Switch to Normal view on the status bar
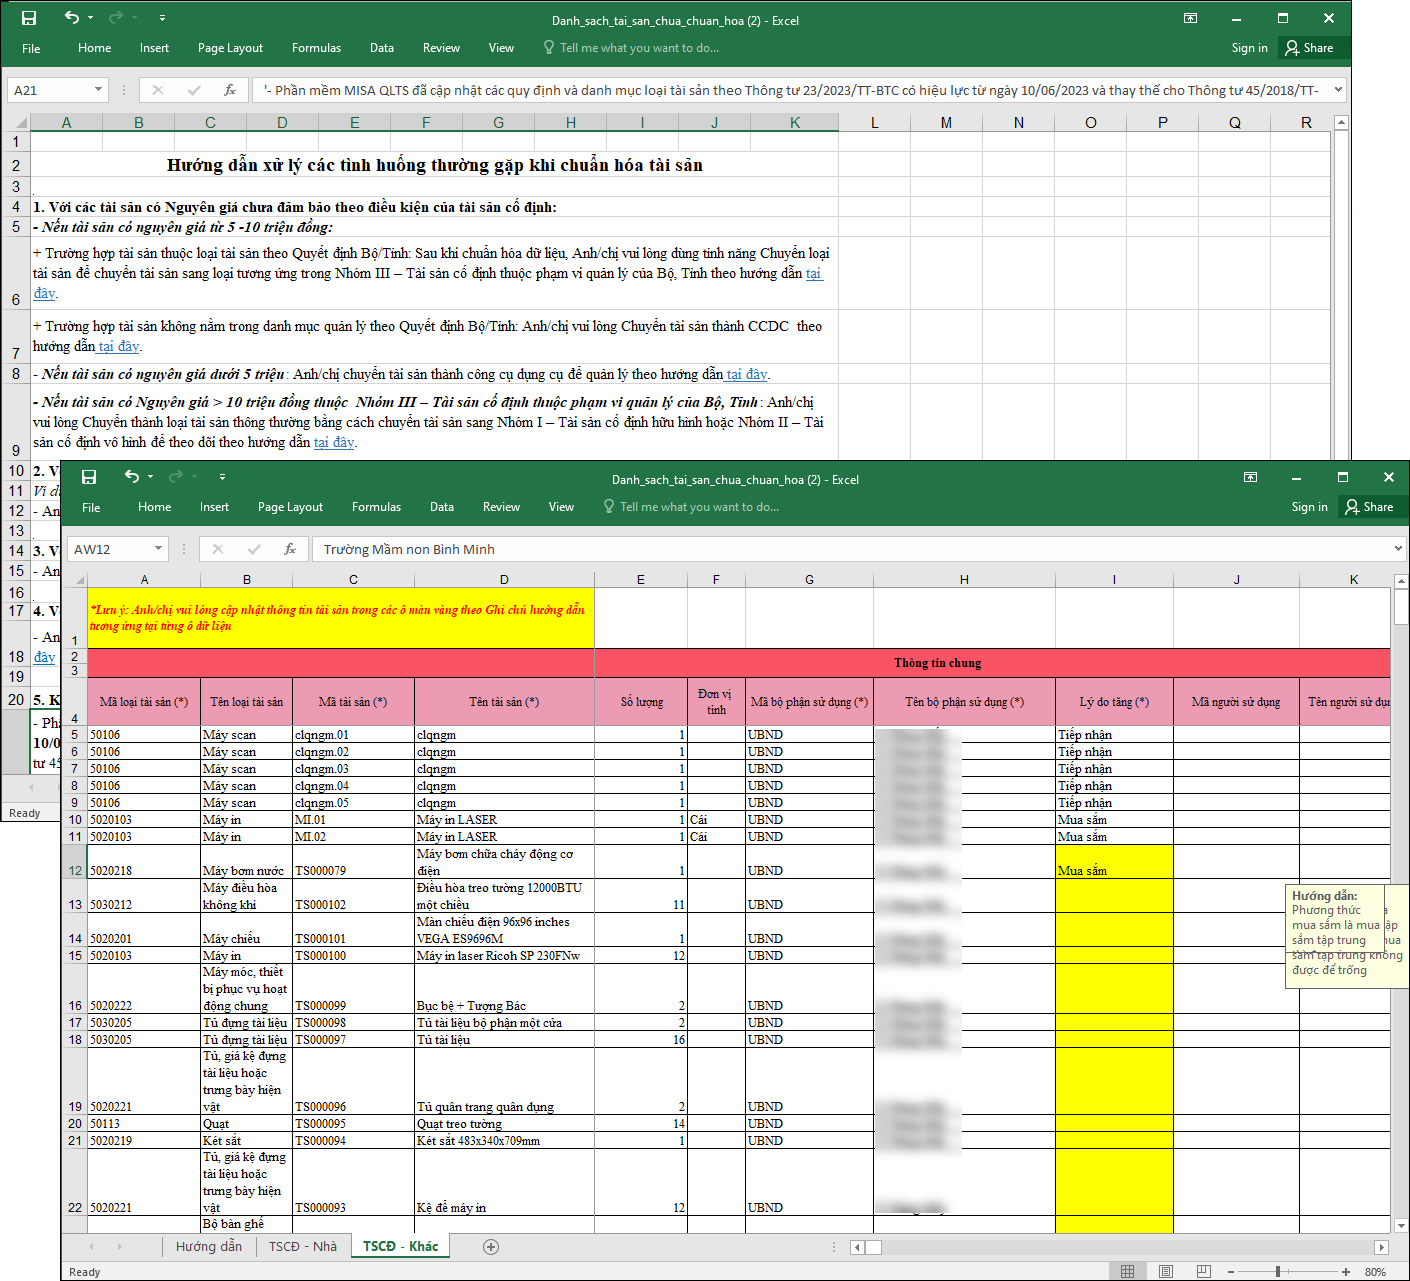This screenshot has height=1281, width=1410. [1127, 1272]
